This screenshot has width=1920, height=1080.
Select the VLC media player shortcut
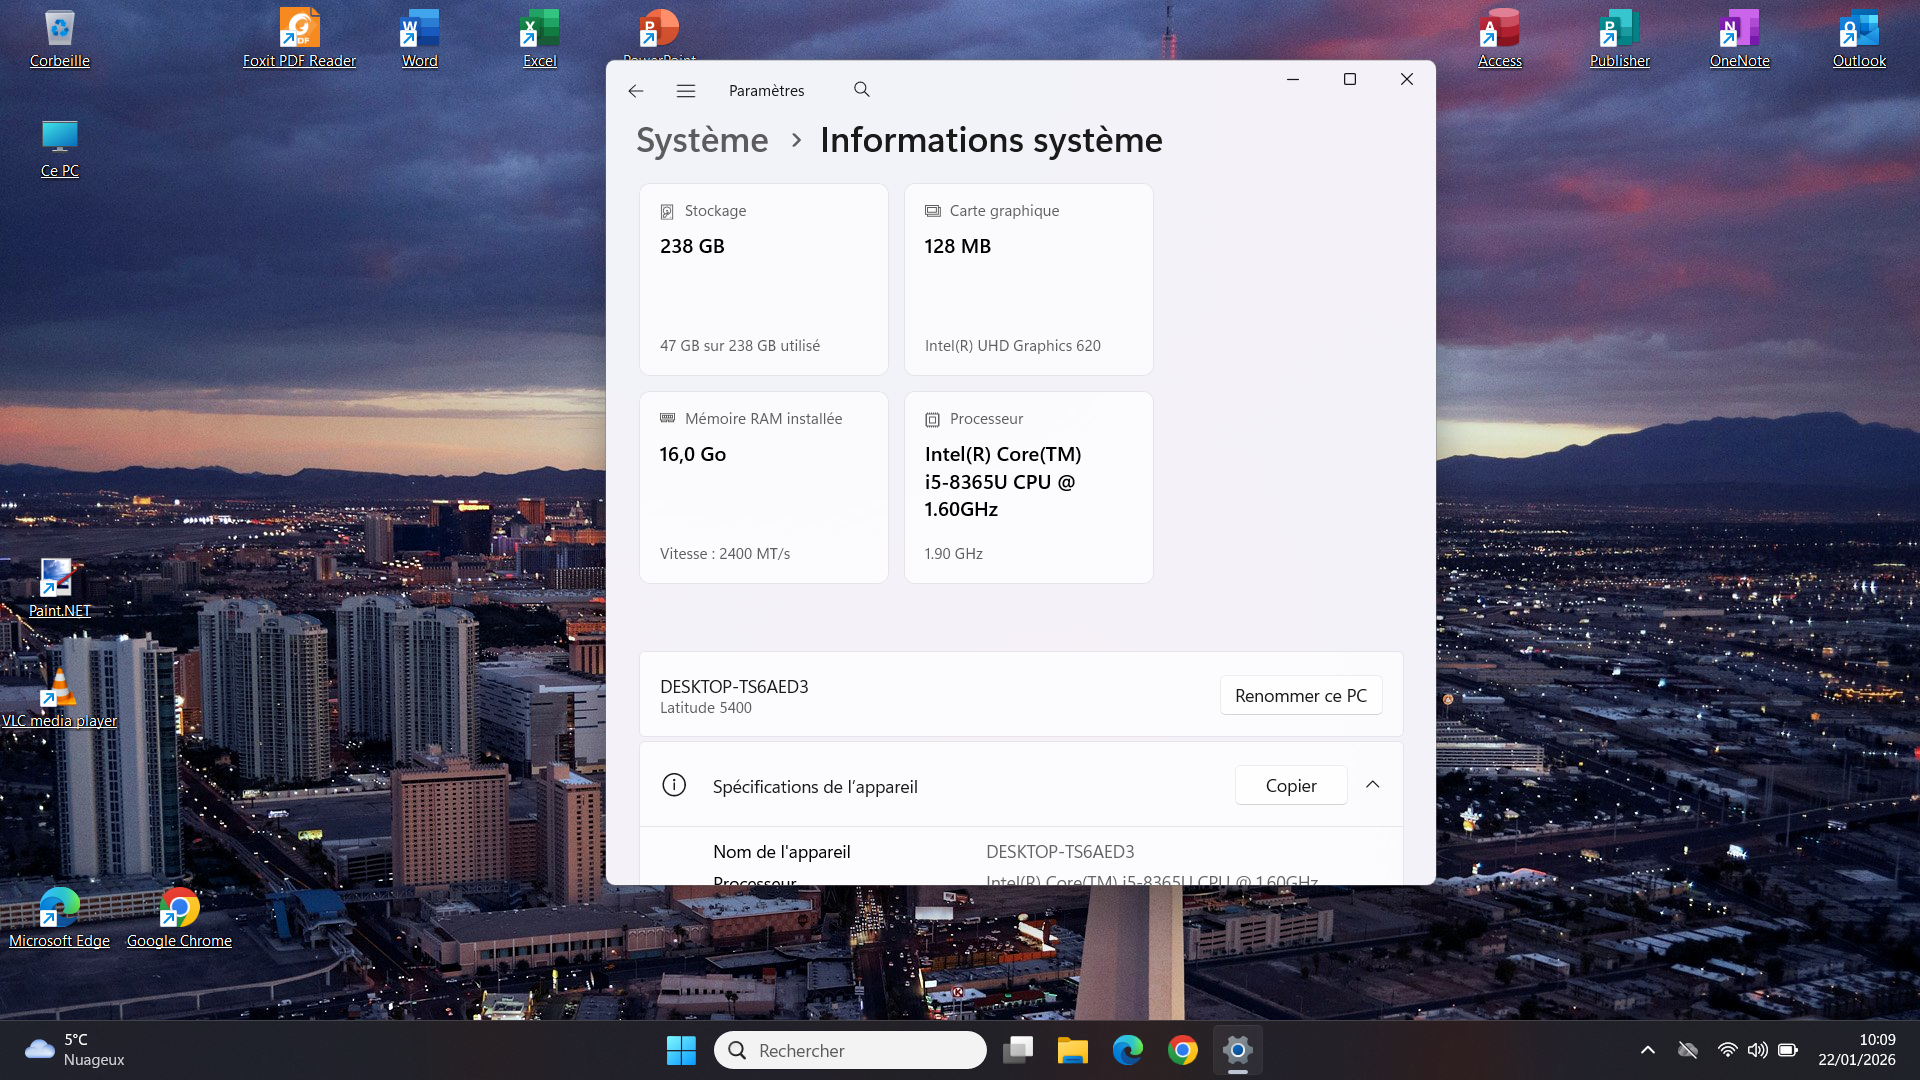click(60, 700)
